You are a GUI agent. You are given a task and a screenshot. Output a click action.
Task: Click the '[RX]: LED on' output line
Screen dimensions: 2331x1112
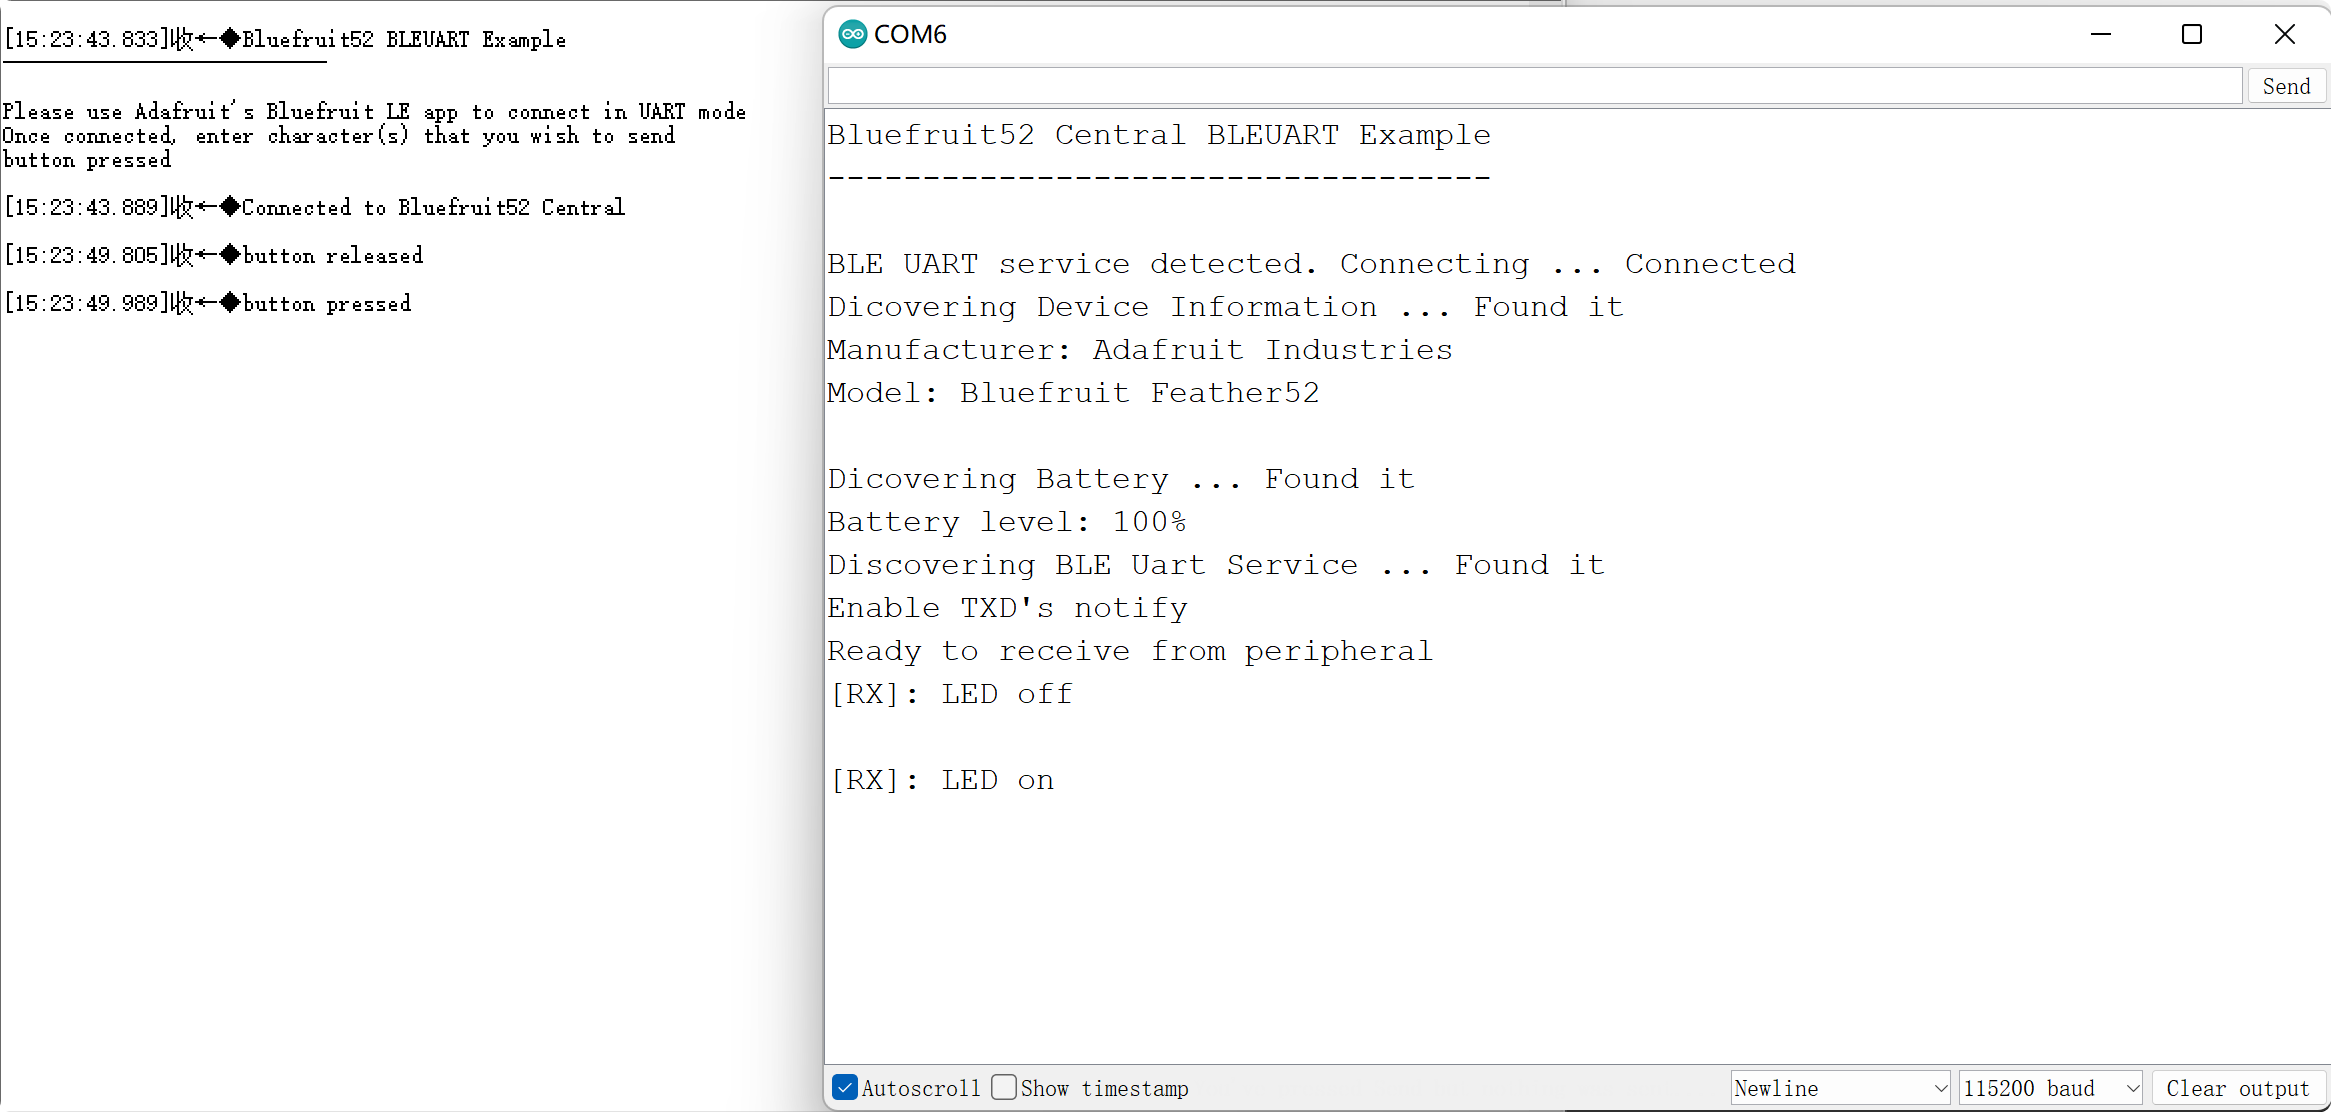click(x=942, y=781)
